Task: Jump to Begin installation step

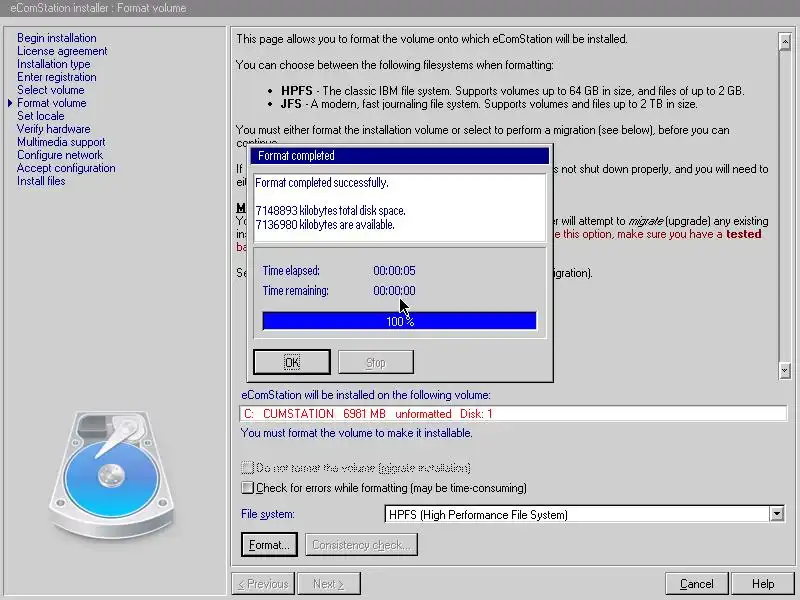Action: click(57, 38)
